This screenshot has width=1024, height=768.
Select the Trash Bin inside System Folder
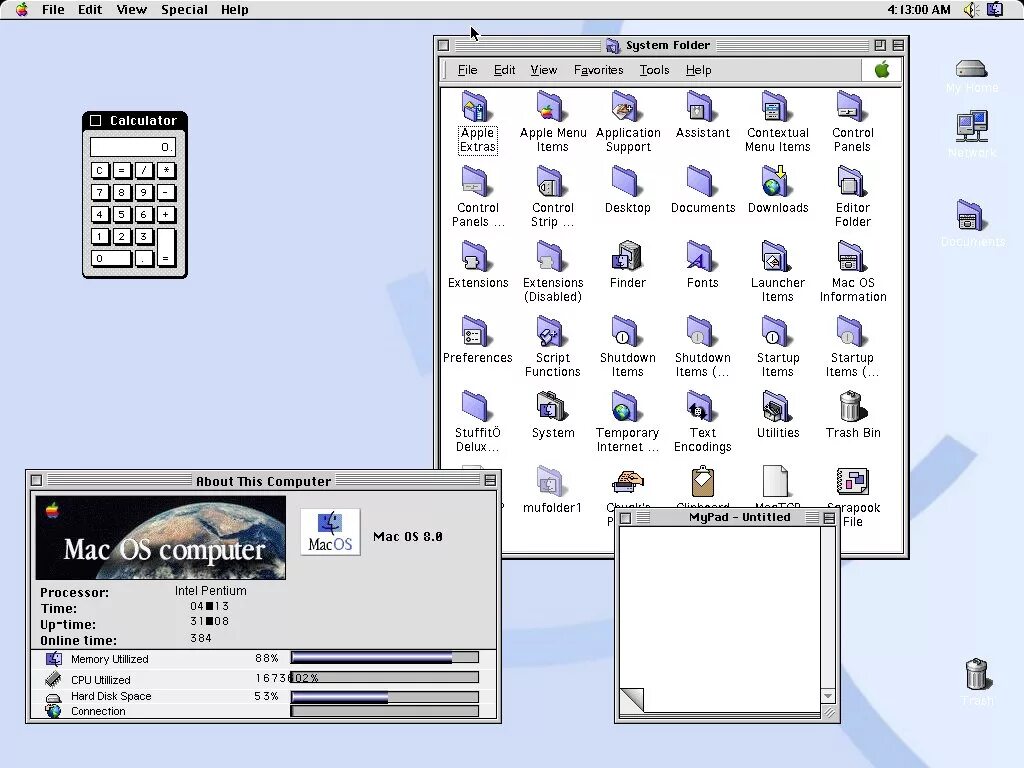coord(851,407)
